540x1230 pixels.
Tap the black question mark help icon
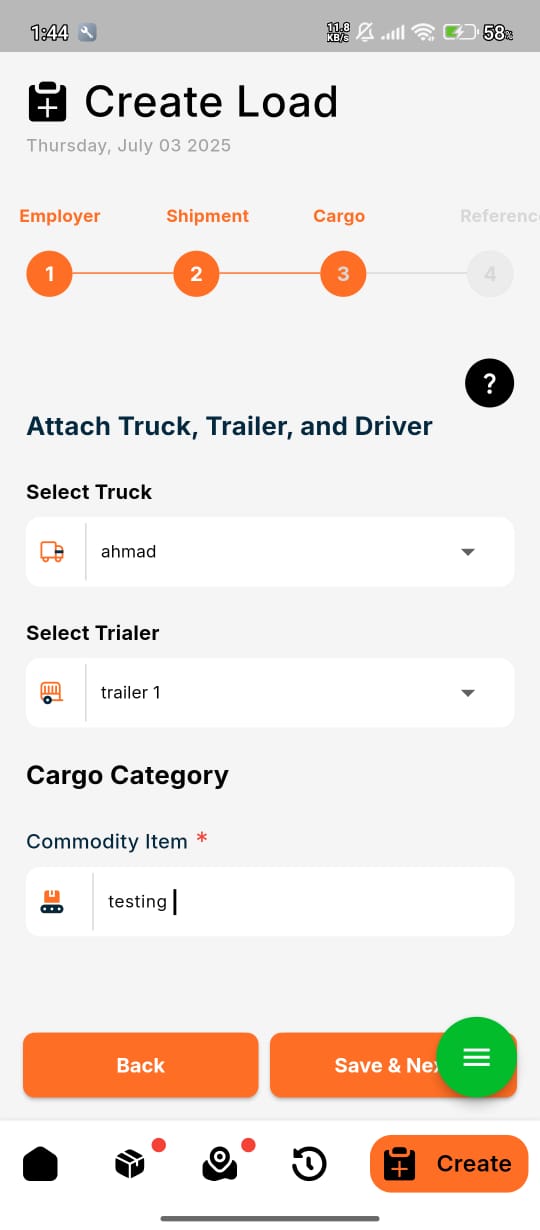pos(490,383)
